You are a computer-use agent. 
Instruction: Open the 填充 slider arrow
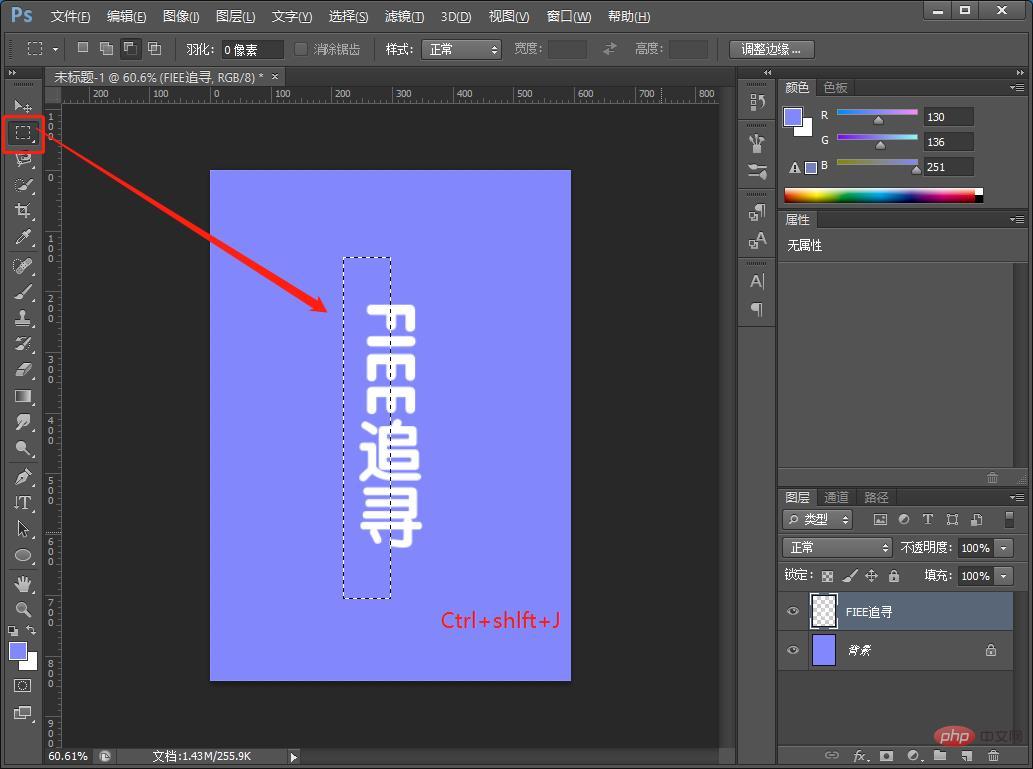point(1003,576)
